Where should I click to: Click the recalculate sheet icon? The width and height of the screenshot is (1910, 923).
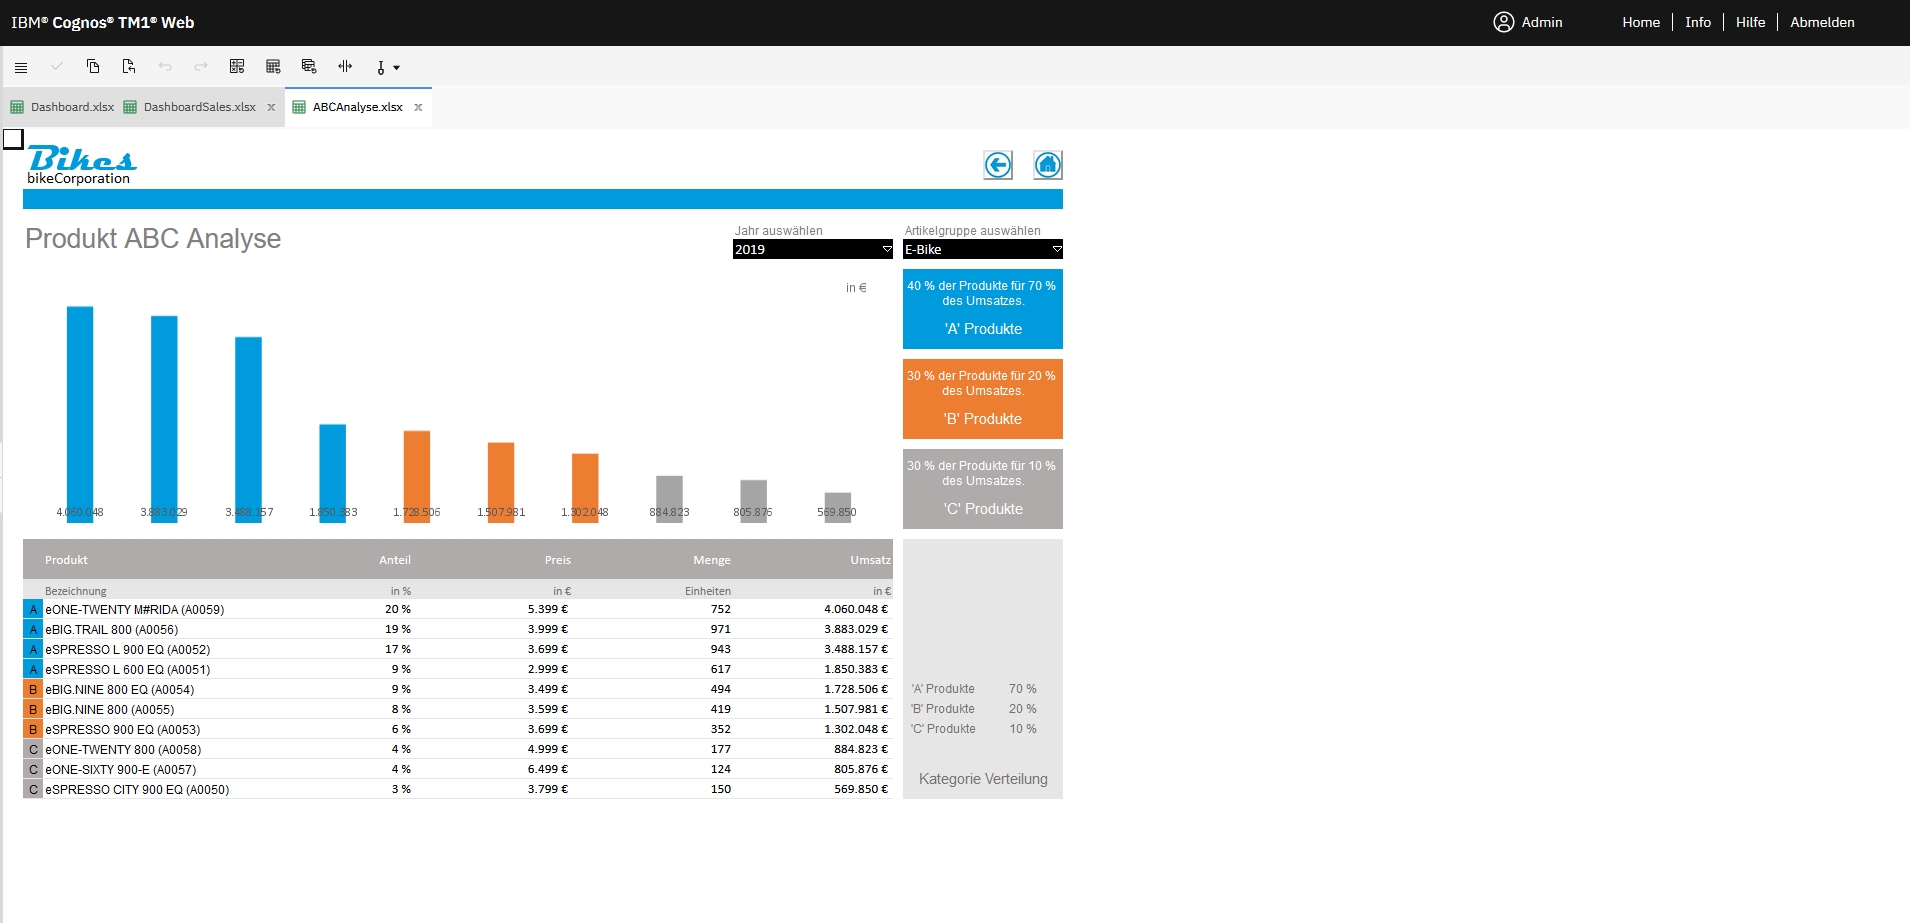point(237,67)
